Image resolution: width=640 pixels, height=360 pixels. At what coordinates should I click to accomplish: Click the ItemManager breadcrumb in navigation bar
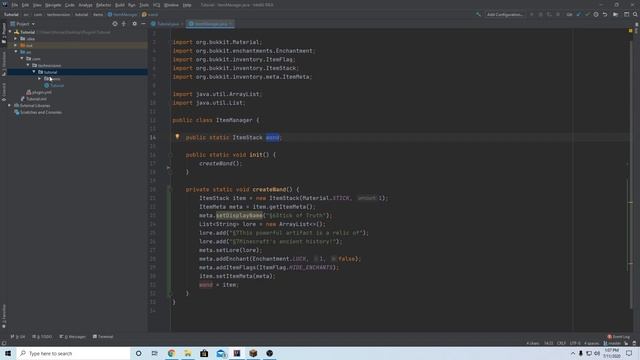click(x=122, y=15)
